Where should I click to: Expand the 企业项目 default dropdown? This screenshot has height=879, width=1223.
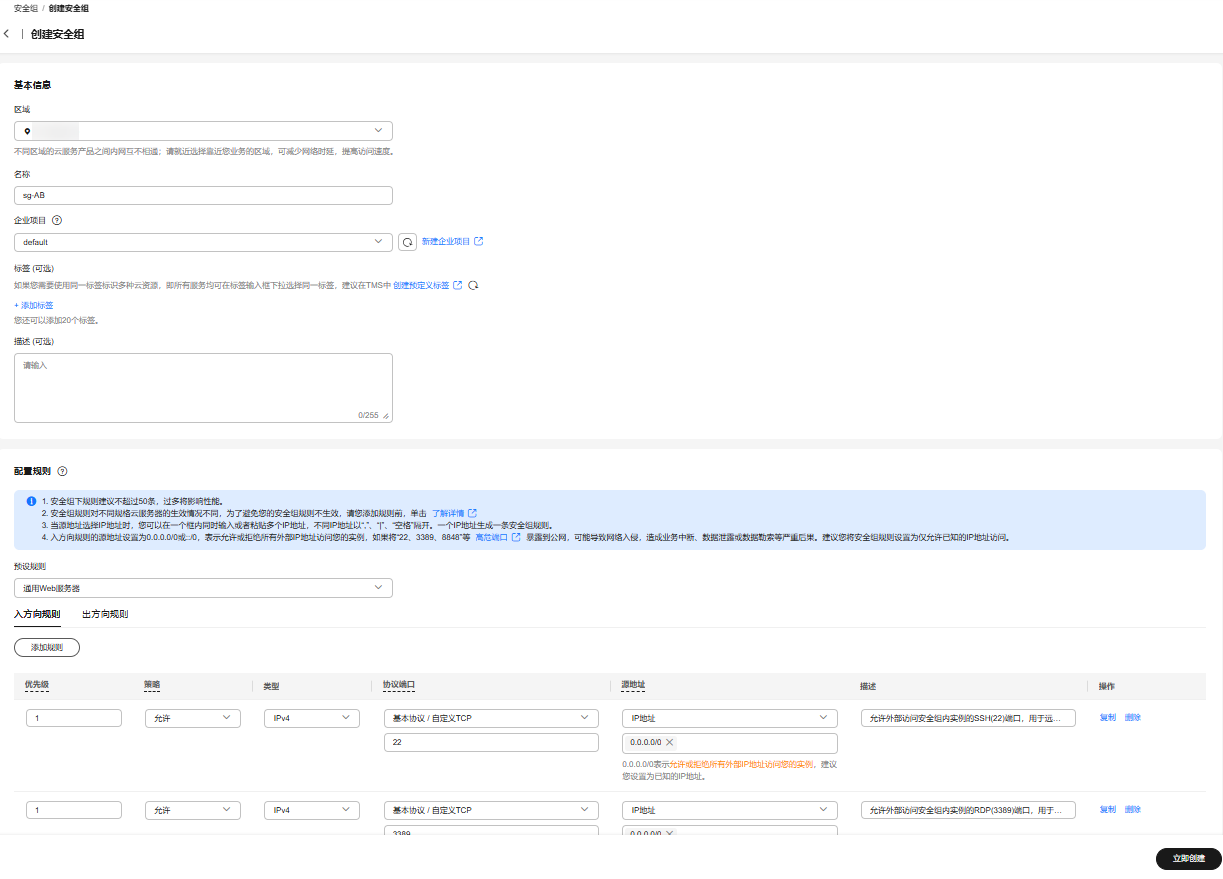coord(378,242)
